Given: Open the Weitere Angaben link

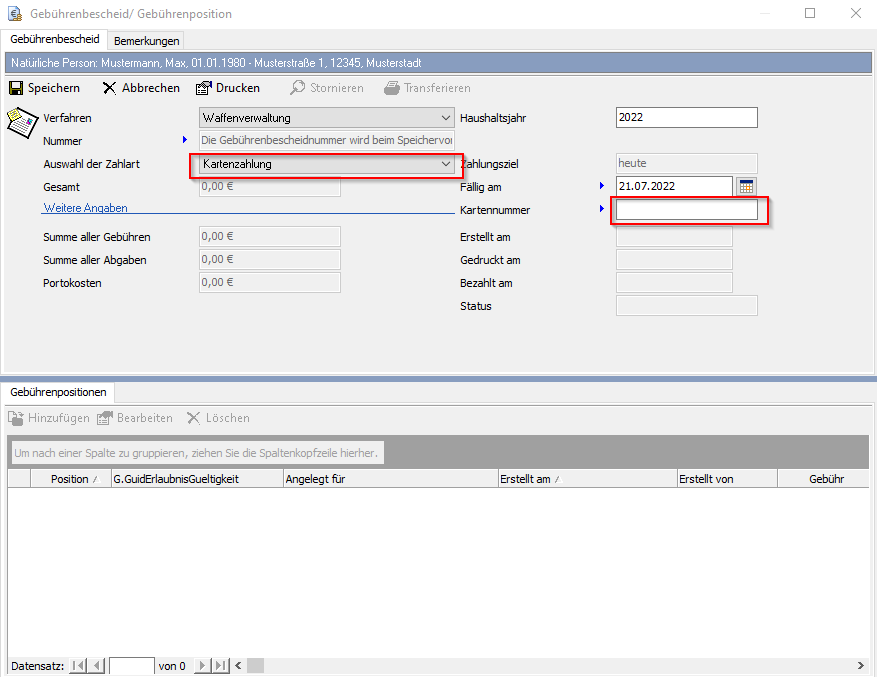Looking at the screenshot, I should (85, 208).
